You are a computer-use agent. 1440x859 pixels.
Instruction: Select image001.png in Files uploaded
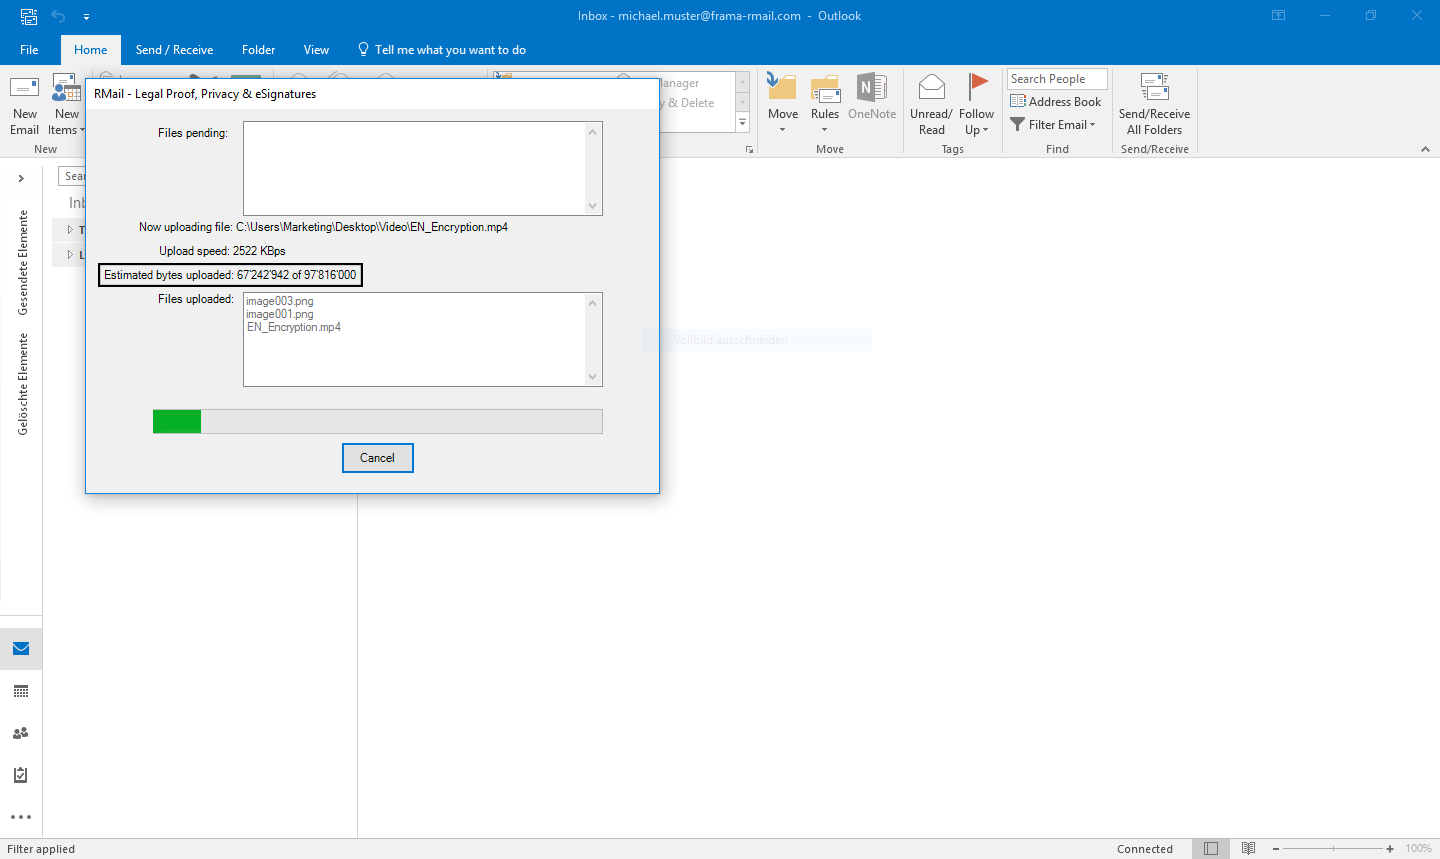pos(280,314)
